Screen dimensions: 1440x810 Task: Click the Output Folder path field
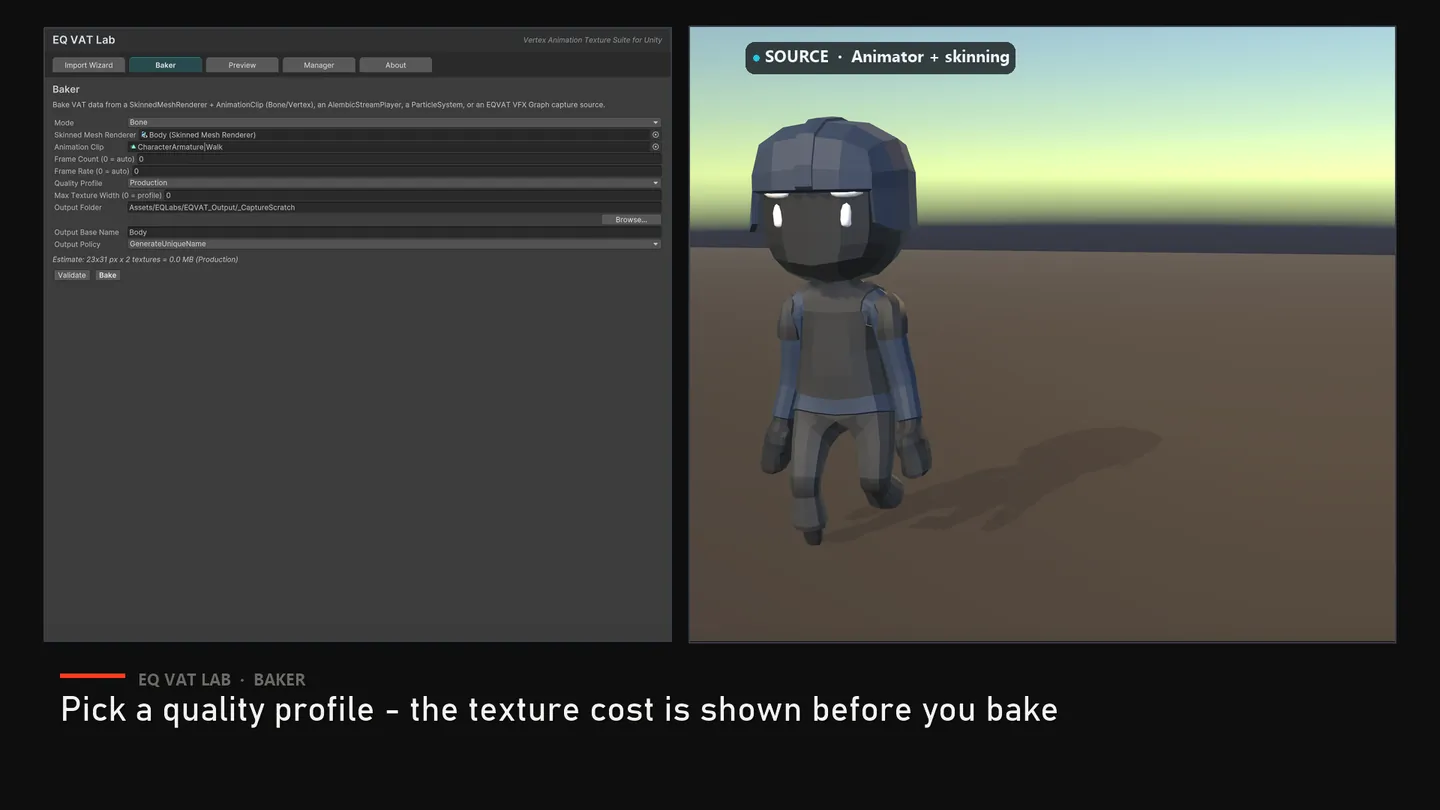click(394, 207)
